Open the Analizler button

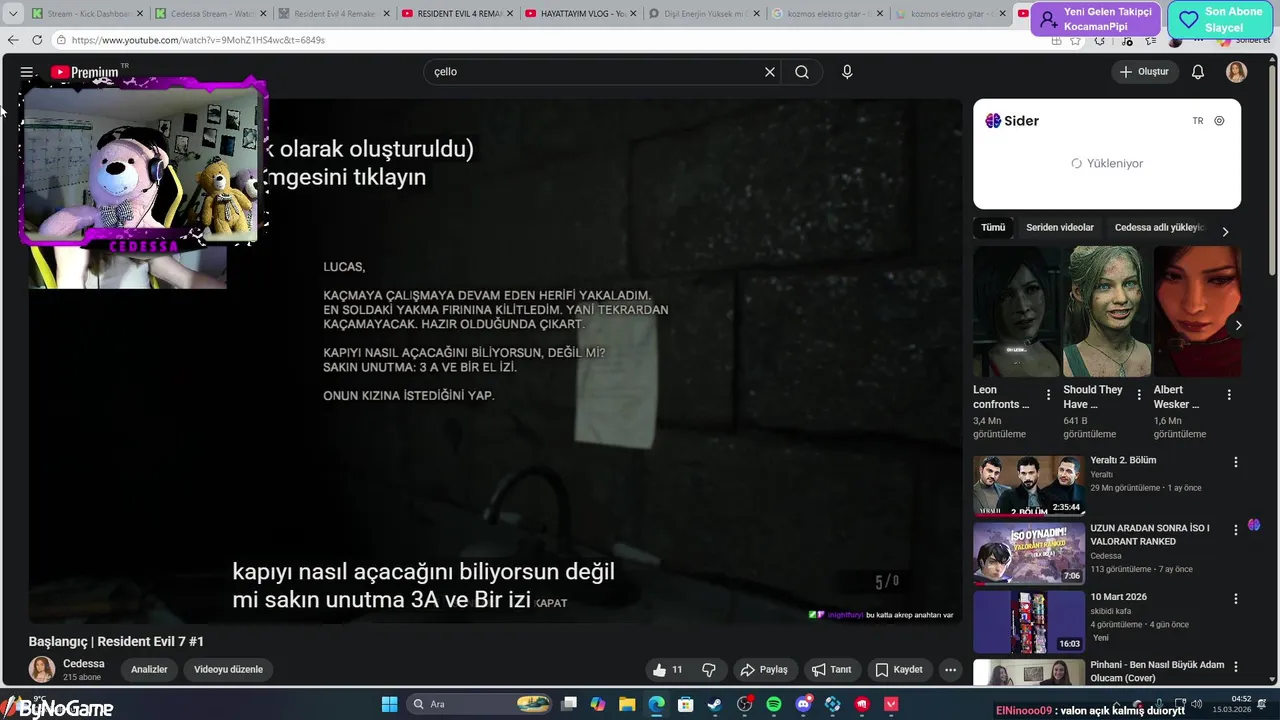tap(149, 670)
